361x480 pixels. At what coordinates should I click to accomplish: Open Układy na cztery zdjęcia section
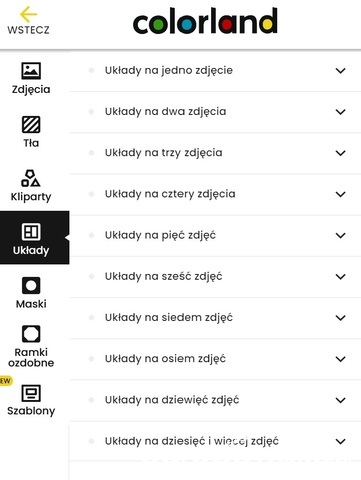tap(215, 194)
